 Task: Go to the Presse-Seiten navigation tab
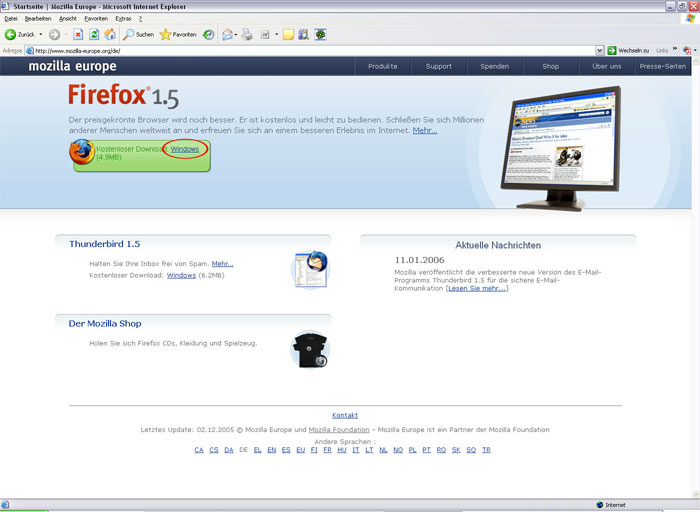tap(663, 66)
